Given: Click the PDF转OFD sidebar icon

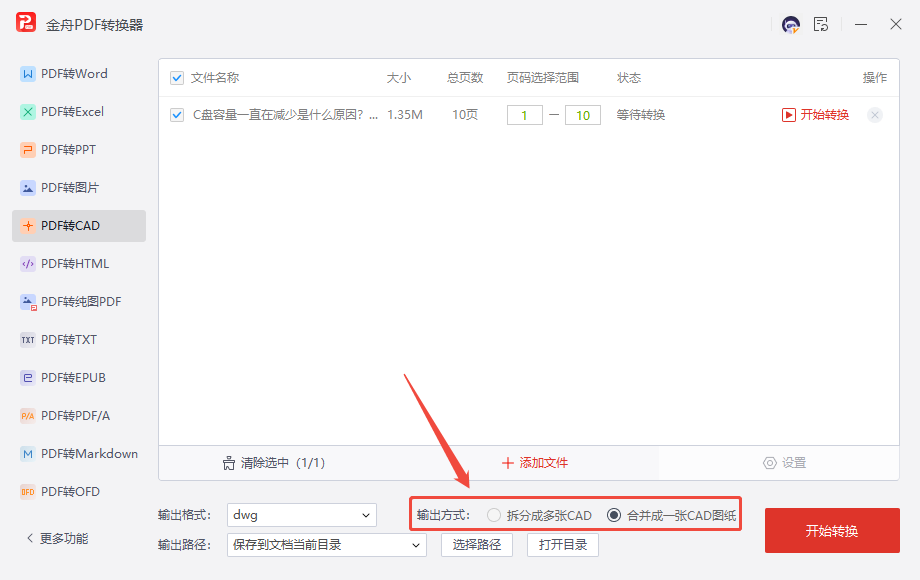Looking at the screenshot, I should click(x=28, y=492).
